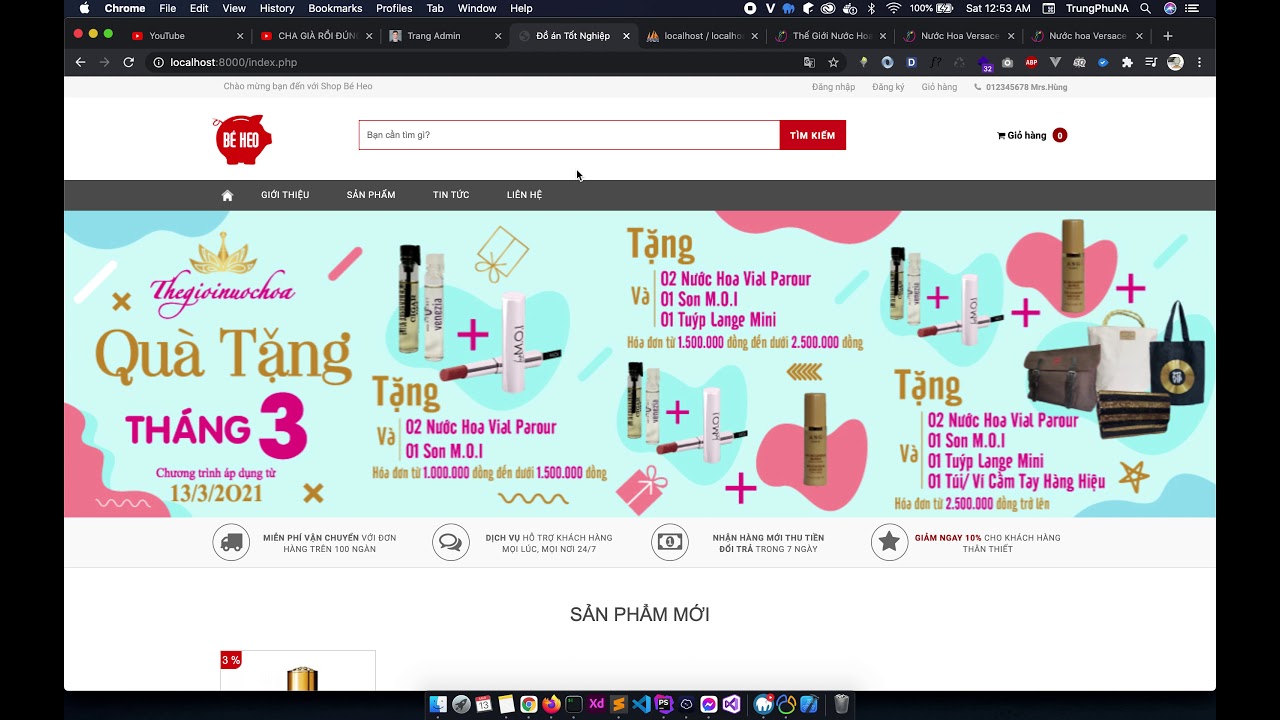Open Messenger from the dock
Viewport: 1280px width, 720px height.
[x=709, y=704]
